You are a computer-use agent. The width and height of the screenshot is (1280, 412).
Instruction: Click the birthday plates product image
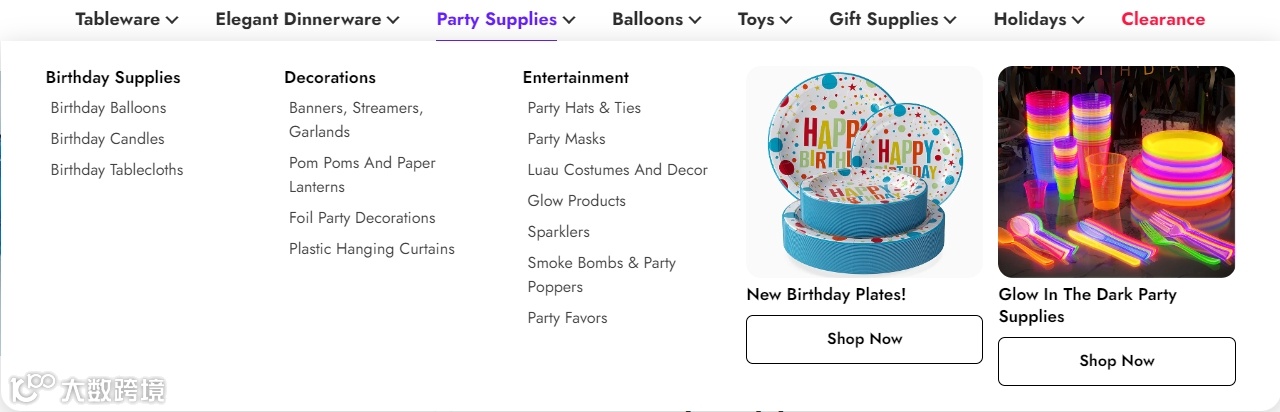point(864,172)
